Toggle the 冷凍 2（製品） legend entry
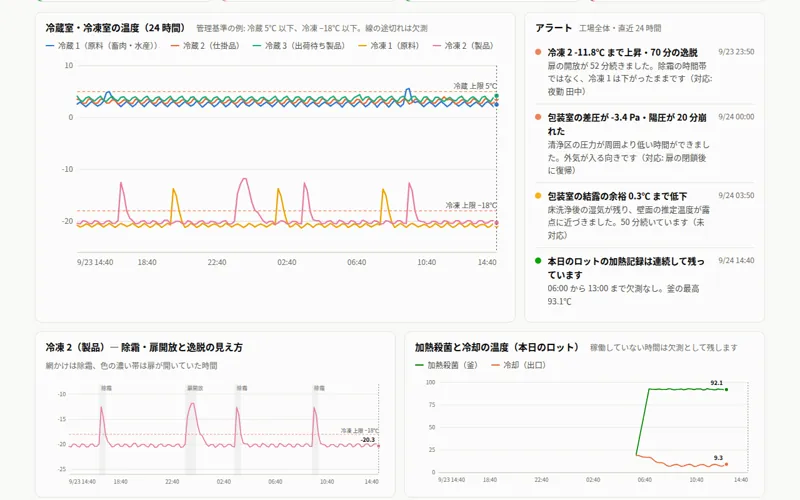The width and height of the screenshot is (800, 500). pyautogui.click(x=463, y=45)
